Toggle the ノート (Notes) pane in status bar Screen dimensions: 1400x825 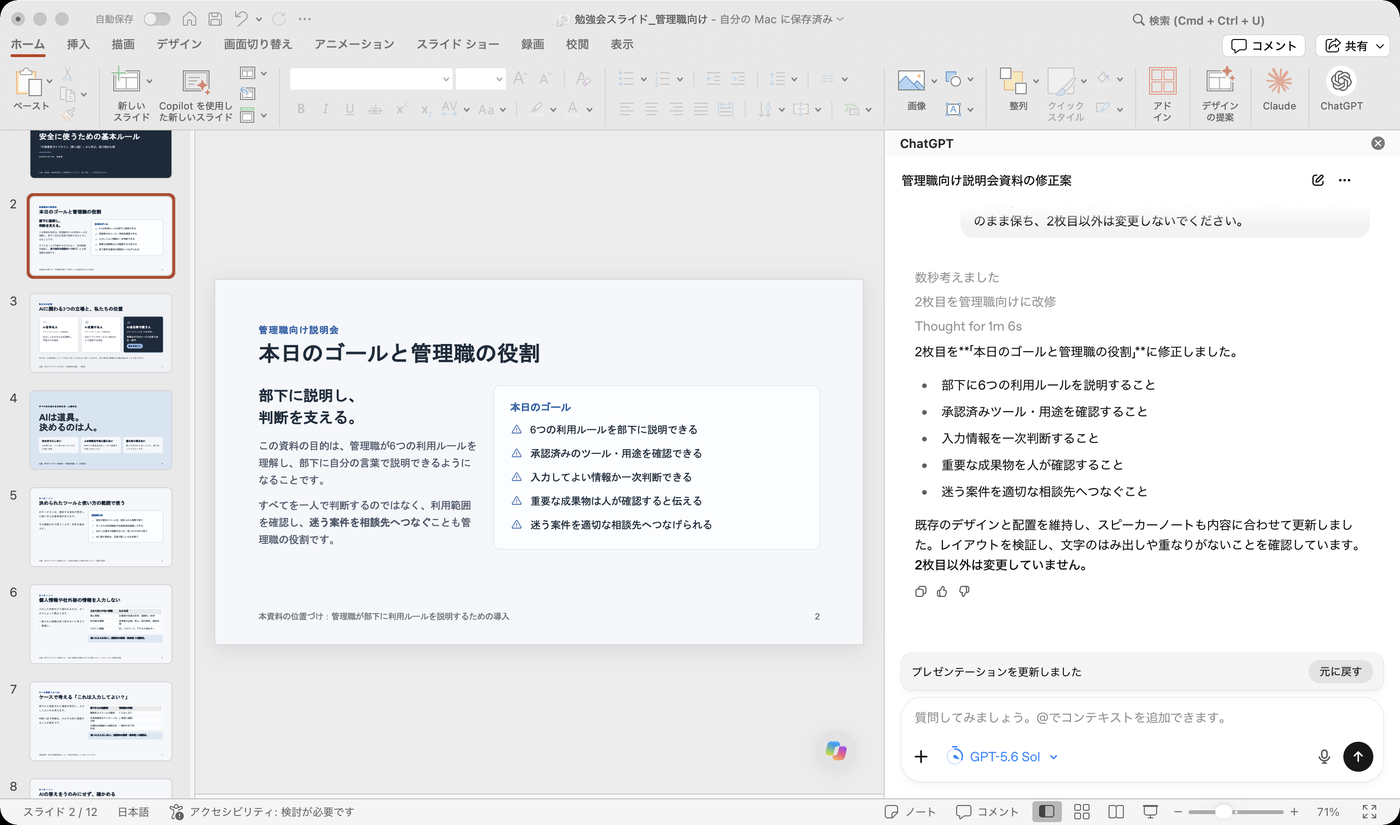point(910,812)
